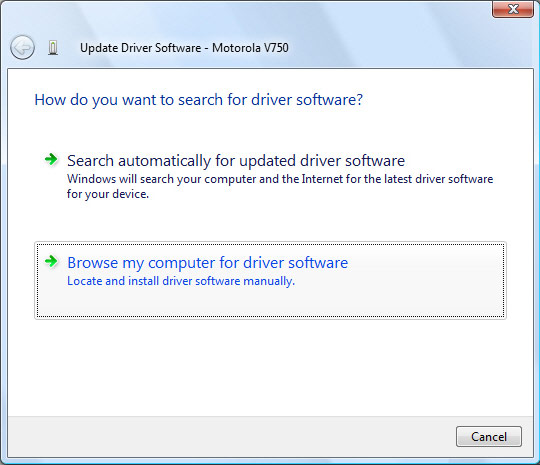
Task: Click green arrow beside Browse my computer option
Action: tap(51, 261)
